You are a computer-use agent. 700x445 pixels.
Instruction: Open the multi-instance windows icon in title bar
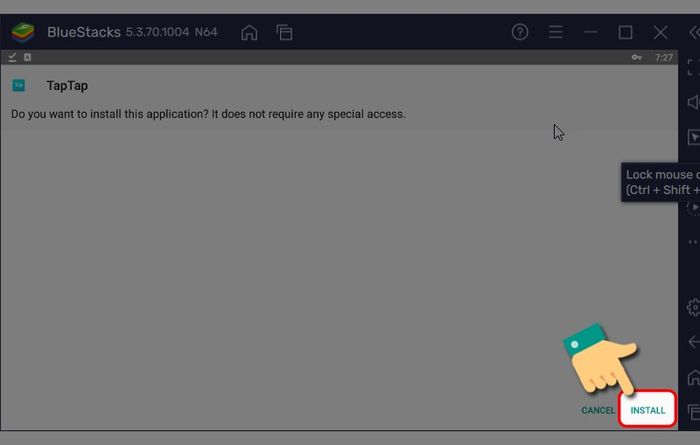pyautogui.click(x=284, y=32)
